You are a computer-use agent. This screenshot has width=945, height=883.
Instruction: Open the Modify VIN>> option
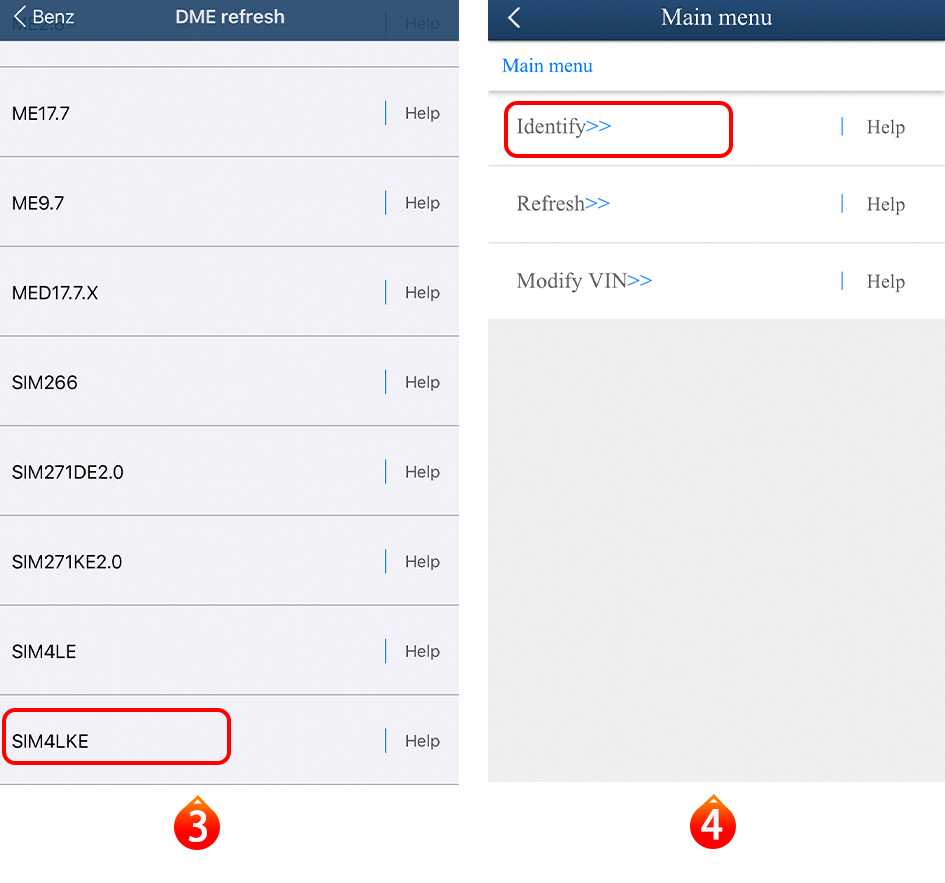[x=584, y=281]
